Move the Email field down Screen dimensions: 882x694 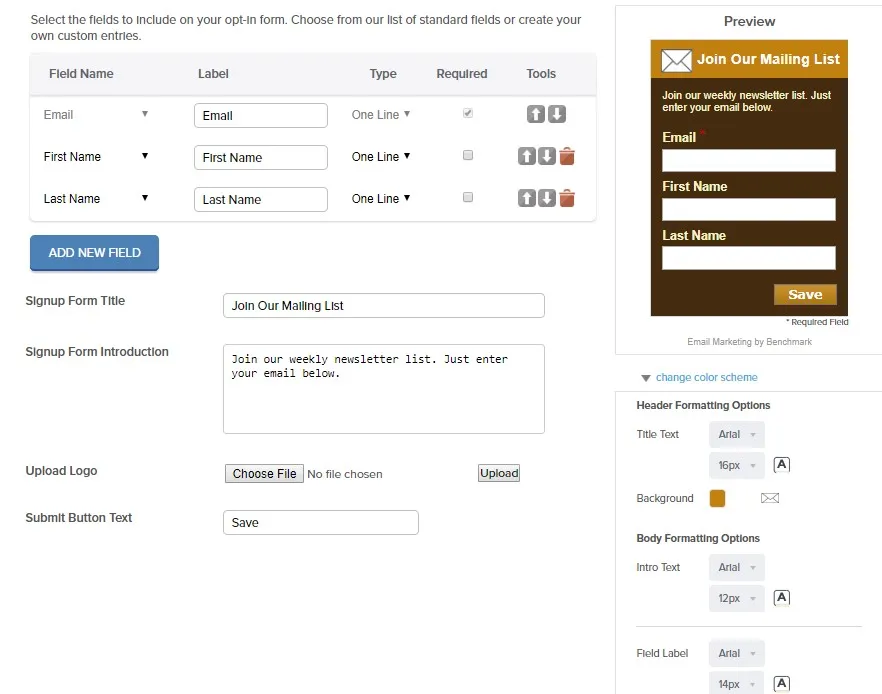point(557,114)
